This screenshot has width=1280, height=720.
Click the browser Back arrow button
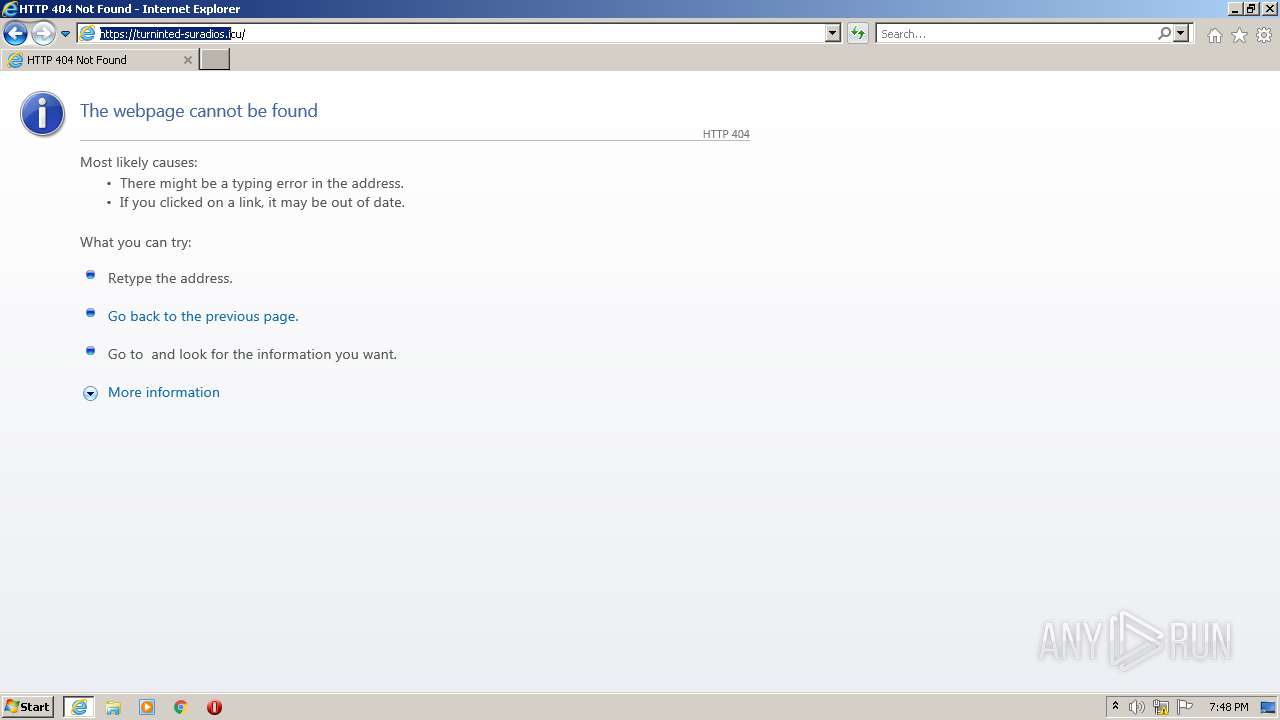click(15, 33)
